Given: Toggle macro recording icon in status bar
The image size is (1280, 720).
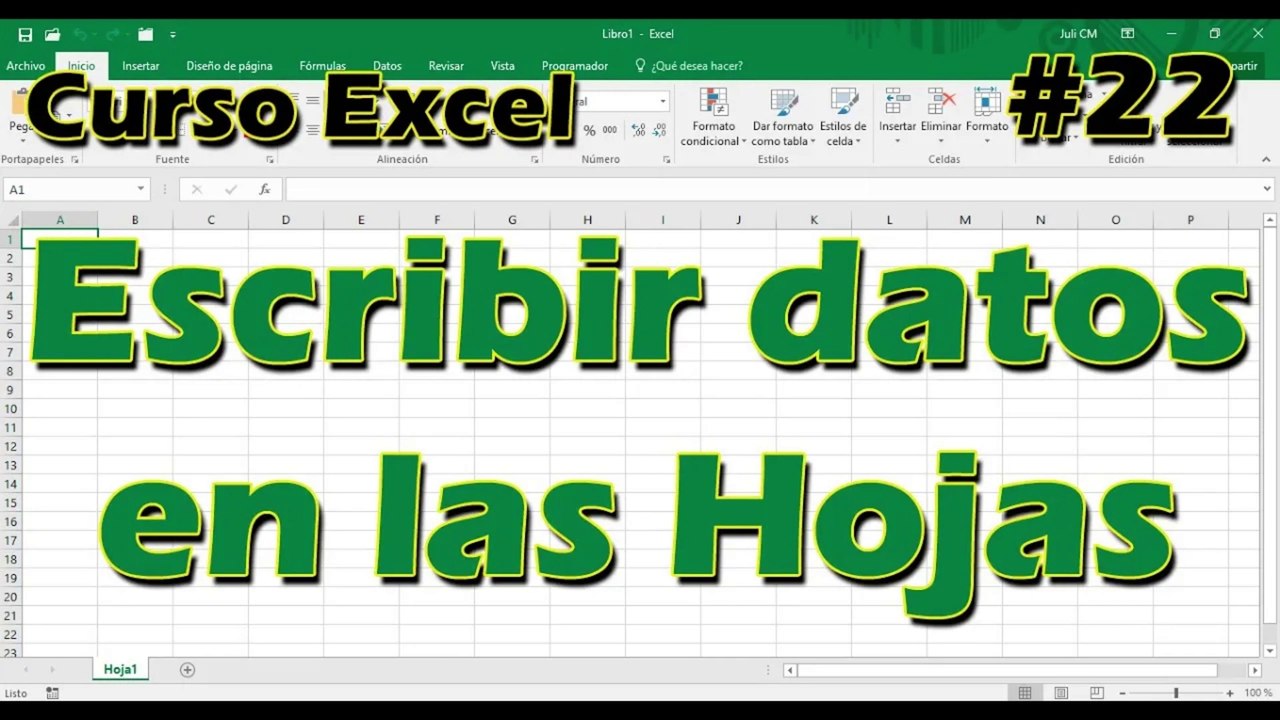Looking at the screenshot, I should click(x=52, y=693).
